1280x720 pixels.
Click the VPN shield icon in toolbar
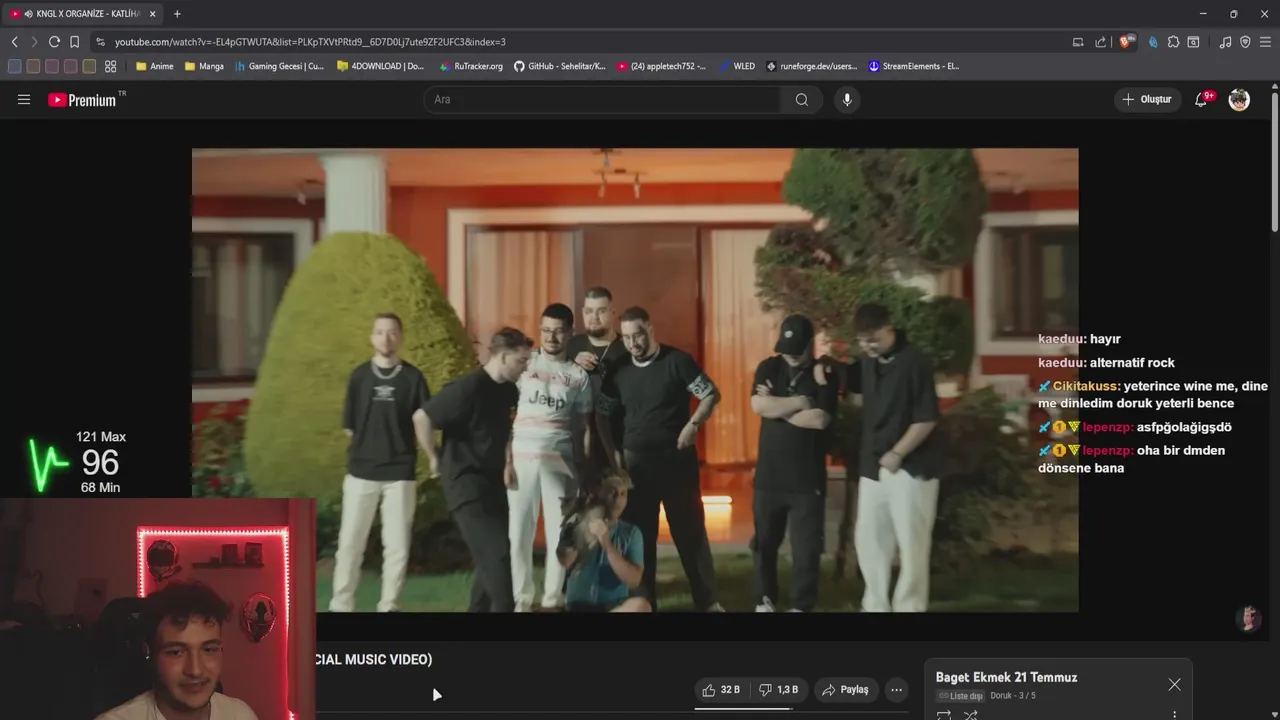point(1245,42)
